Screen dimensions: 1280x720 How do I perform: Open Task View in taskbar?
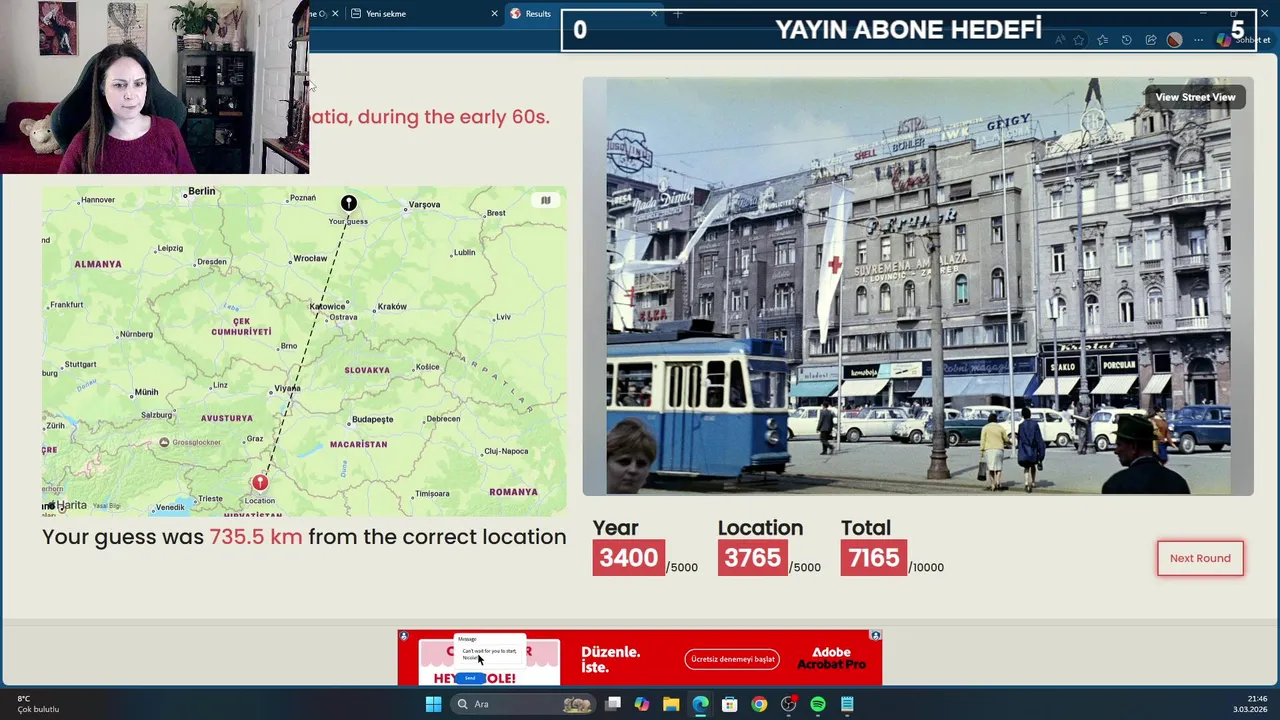point(613,704)
